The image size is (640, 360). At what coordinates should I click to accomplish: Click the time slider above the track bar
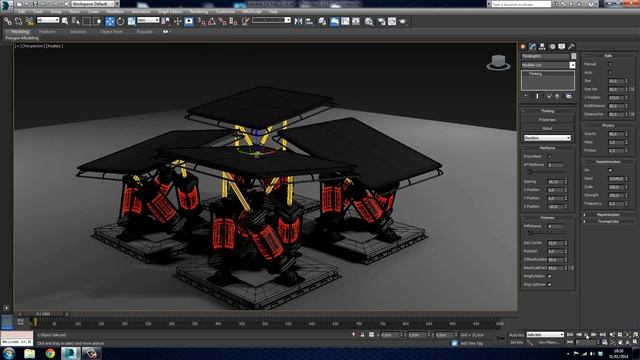[44, 314]
